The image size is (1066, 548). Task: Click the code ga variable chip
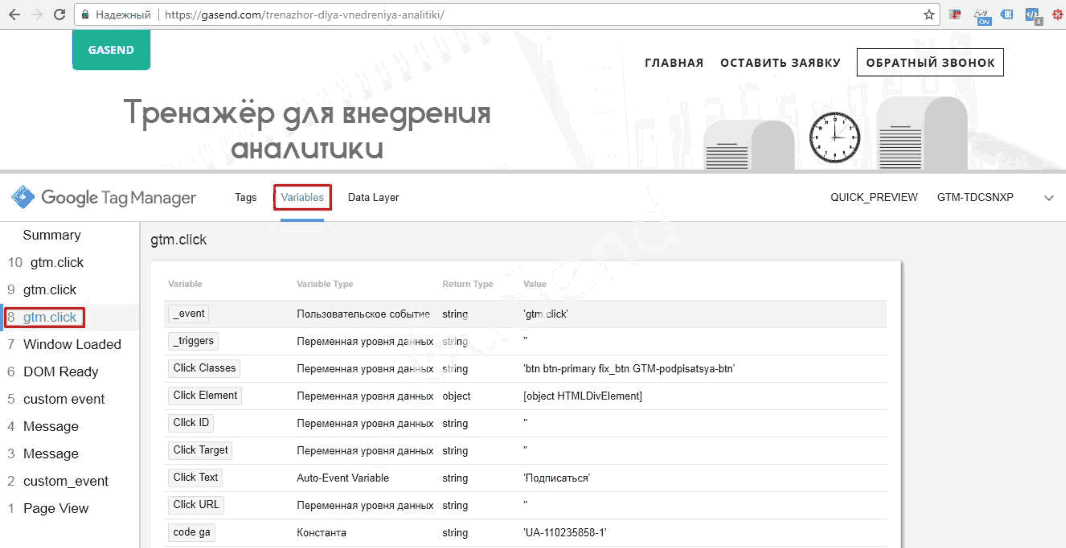coord(192,532)
